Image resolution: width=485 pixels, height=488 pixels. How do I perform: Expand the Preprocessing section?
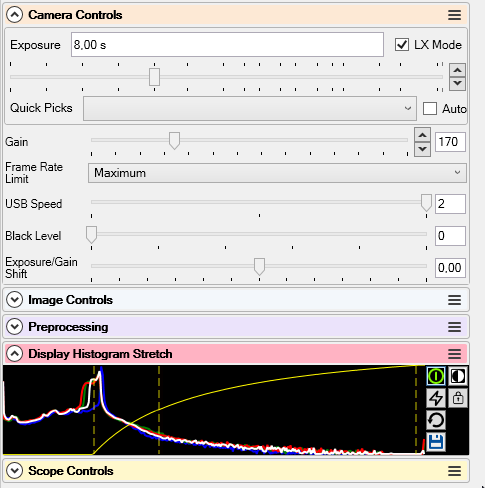(x=15, y=327)
